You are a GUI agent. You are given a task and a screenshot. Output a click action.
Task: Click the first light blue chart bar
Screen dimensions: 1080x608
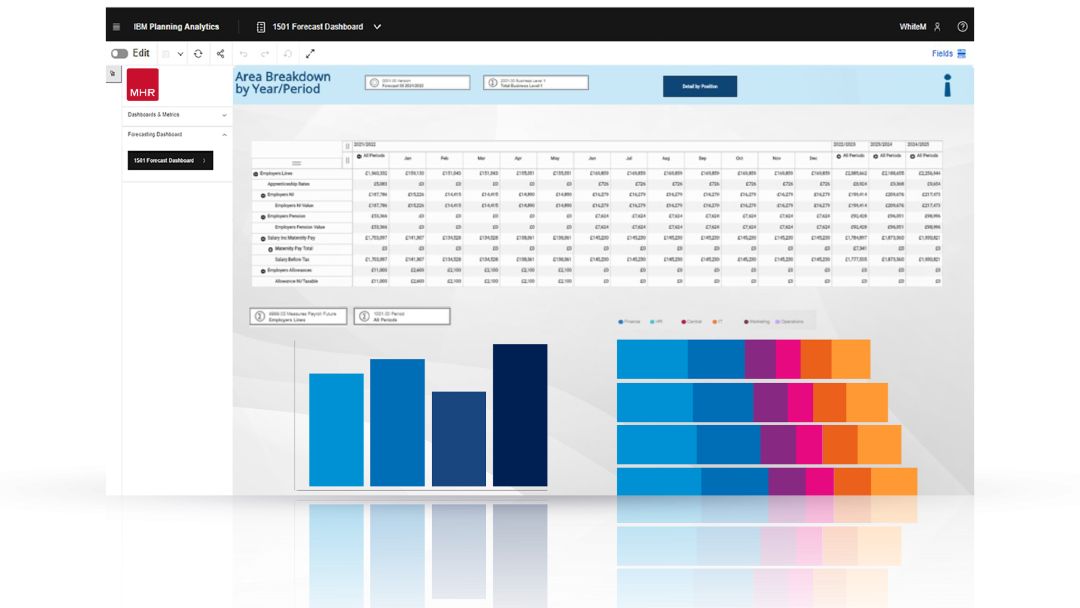pyautogui.click(x=336, y=430)
